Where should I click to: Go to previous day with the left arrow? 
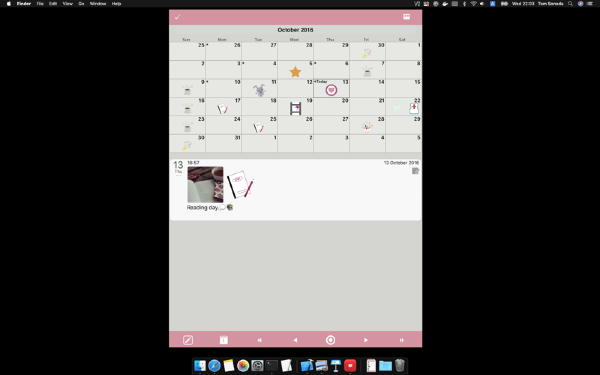tap(295, 340)
